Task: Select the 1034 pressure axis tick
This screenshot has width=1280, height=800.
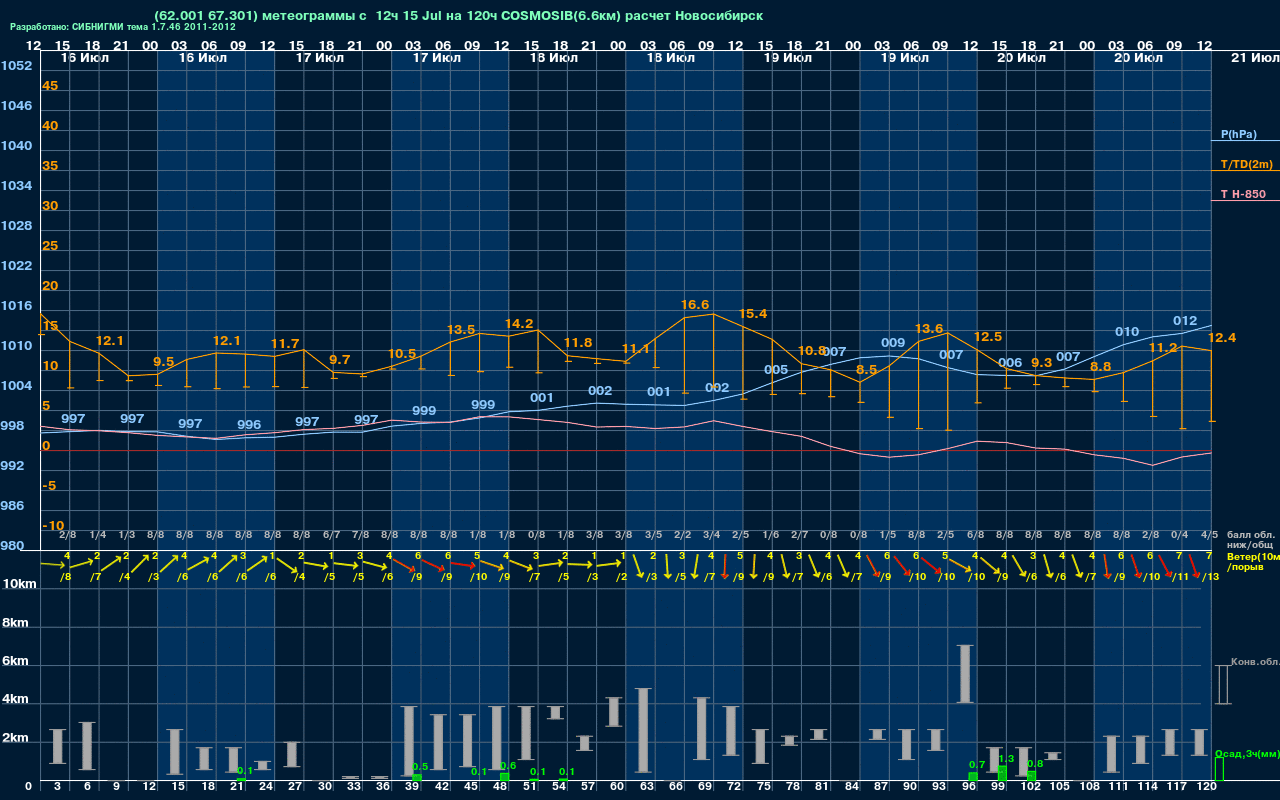Action: 16,186
